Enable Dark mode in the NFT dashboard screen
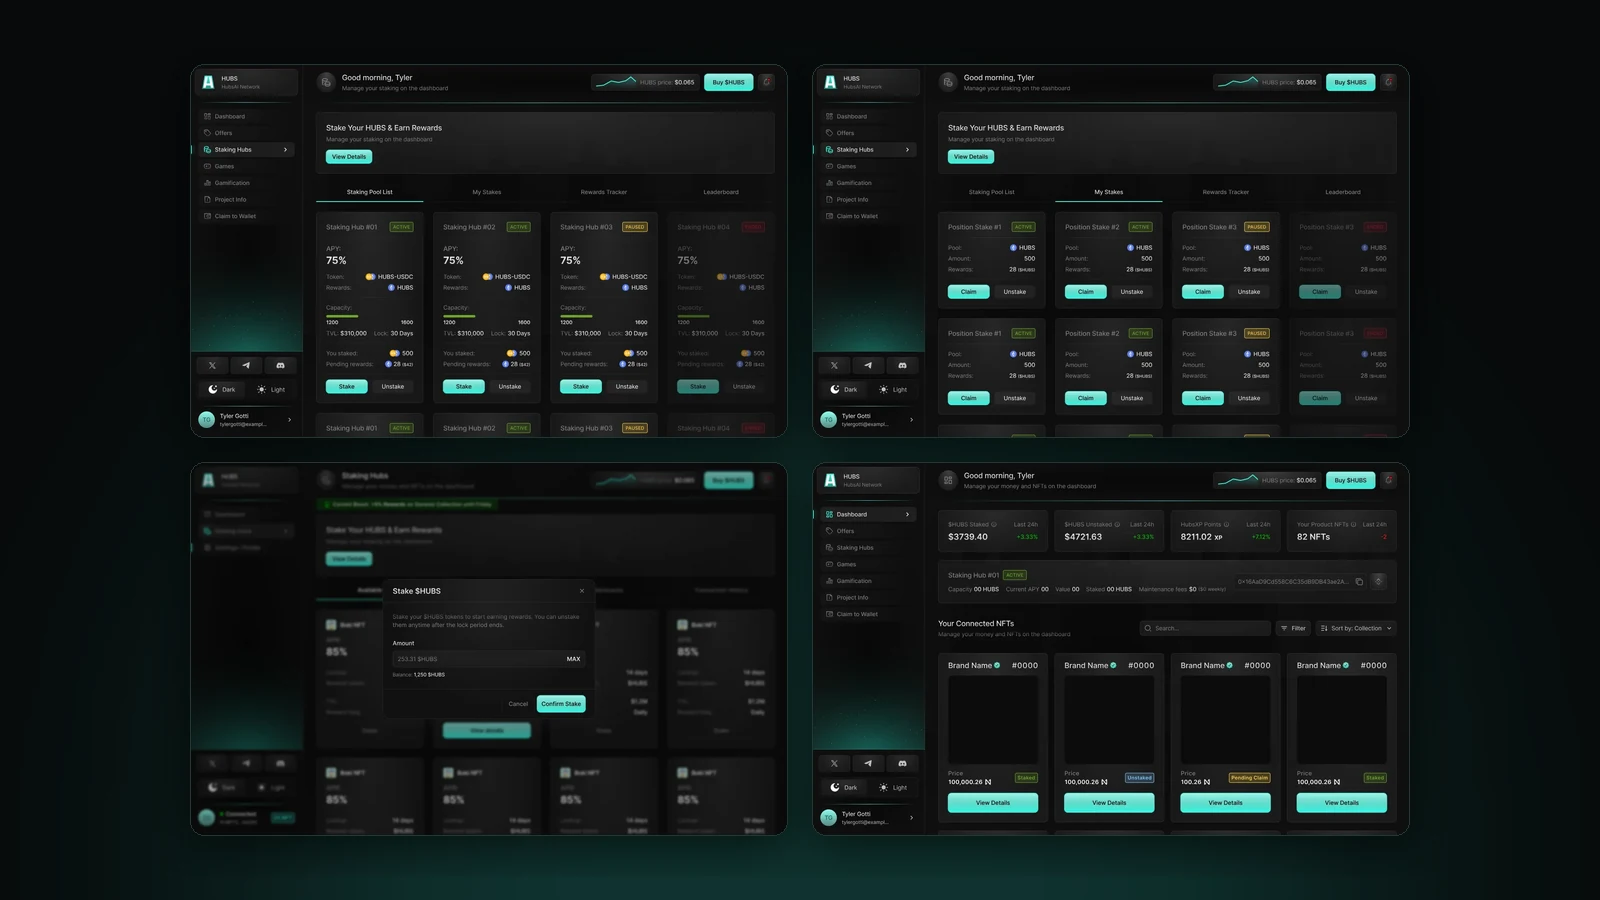This screenshot has width=1600, height=900. (x=844, y=788)
